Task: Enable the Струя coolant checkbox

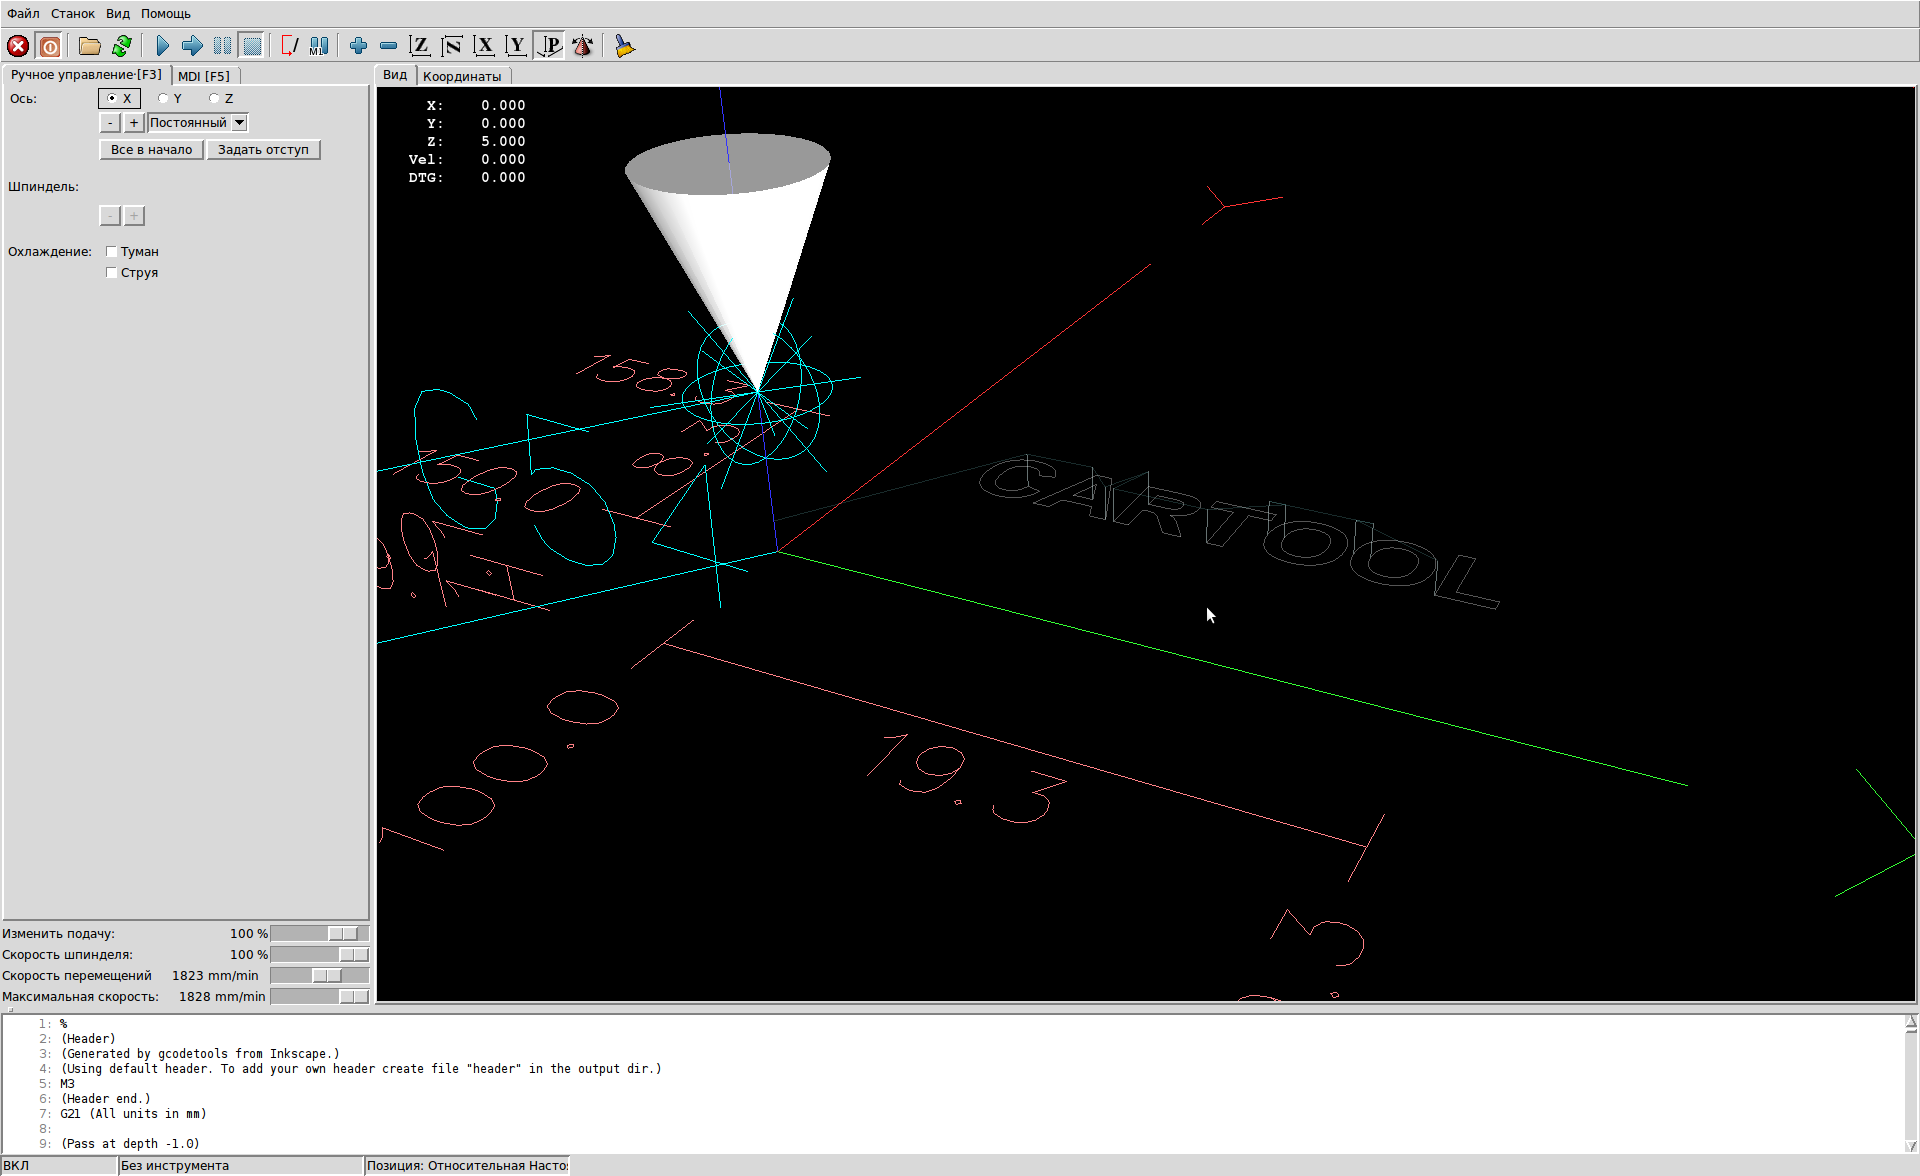Action: [x=112, y=273]
